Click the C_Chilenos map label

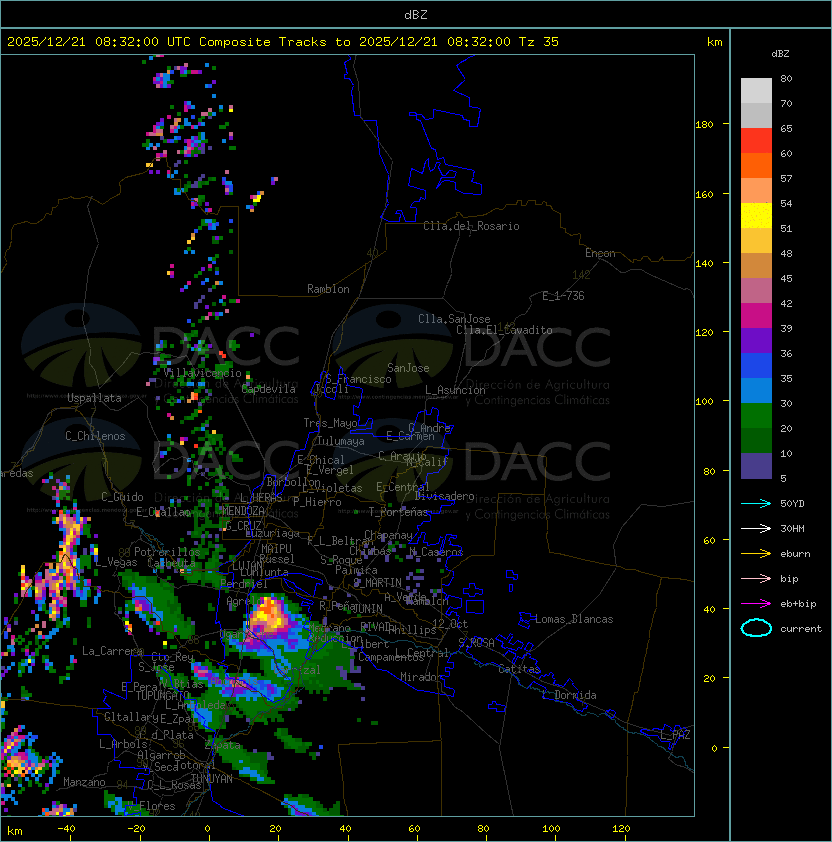point(95,436)
